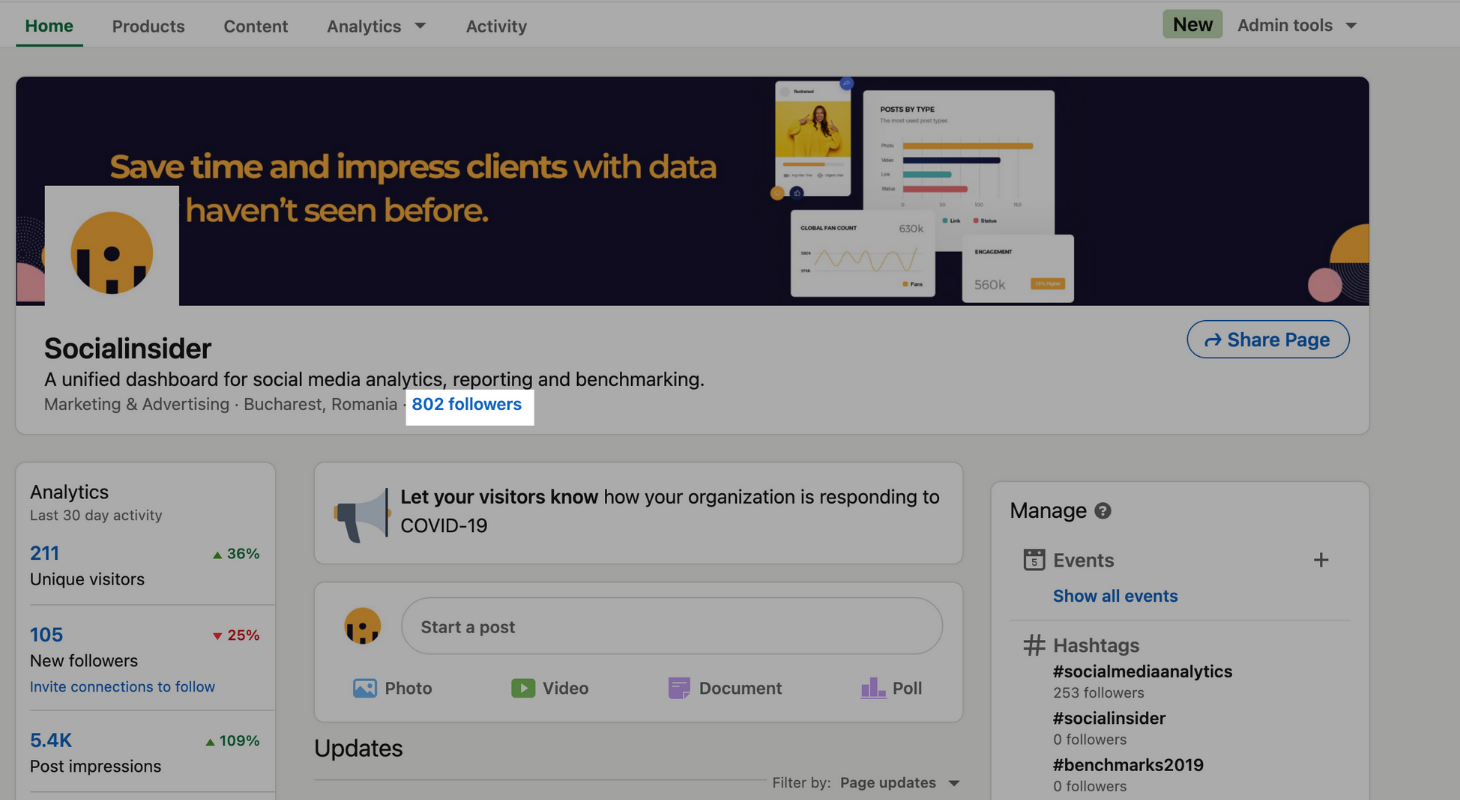This screenshot has height=800, width=1460.
Task: Open the 802 followers link
Action: click(467, 404)
